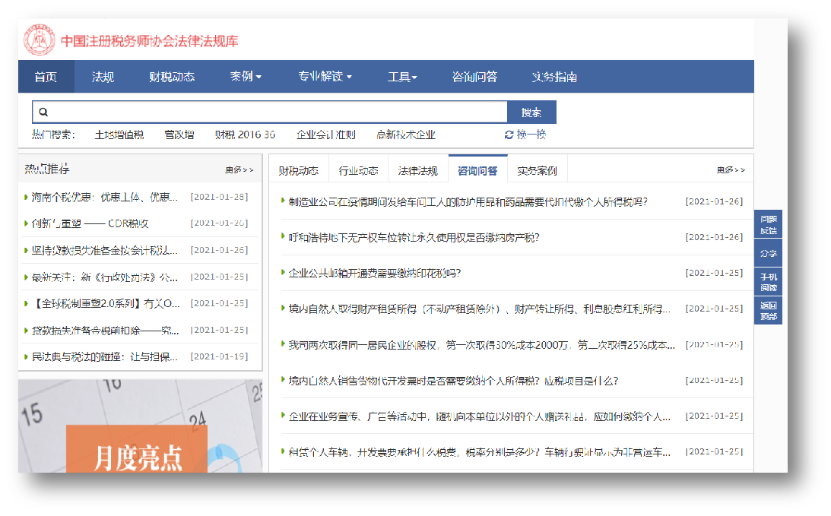Open article about CDR税收
The width and height of the screenshot is (831, 516).
(x=90, y=224)
